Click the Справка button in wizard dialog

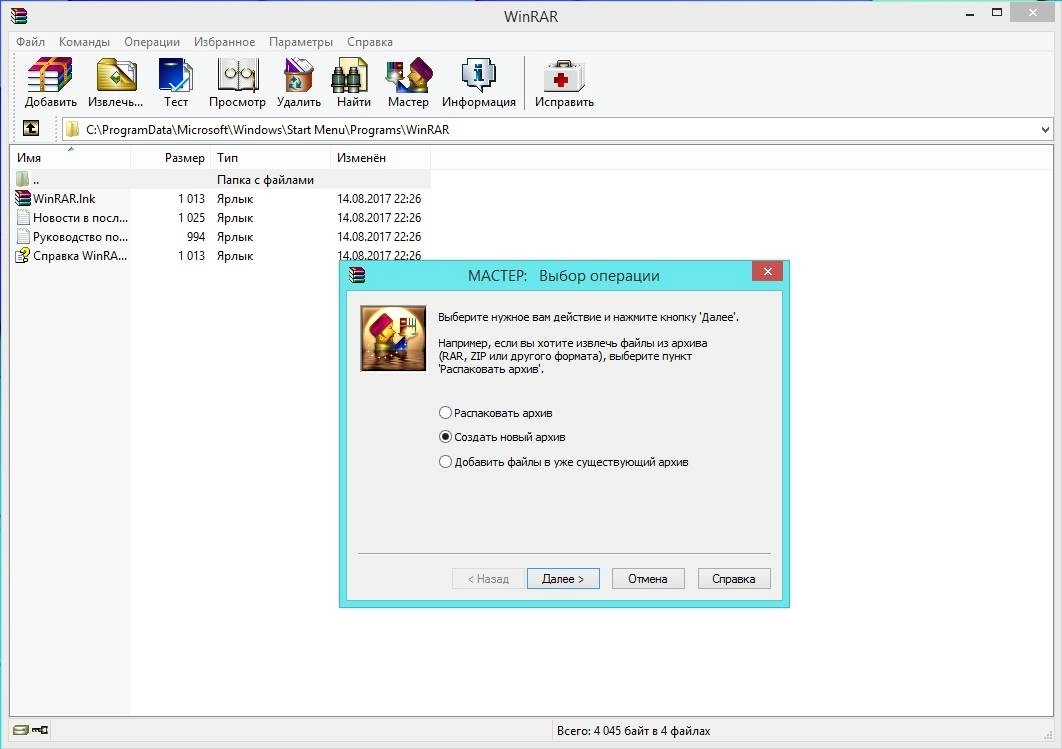click(x=734, y=578)
